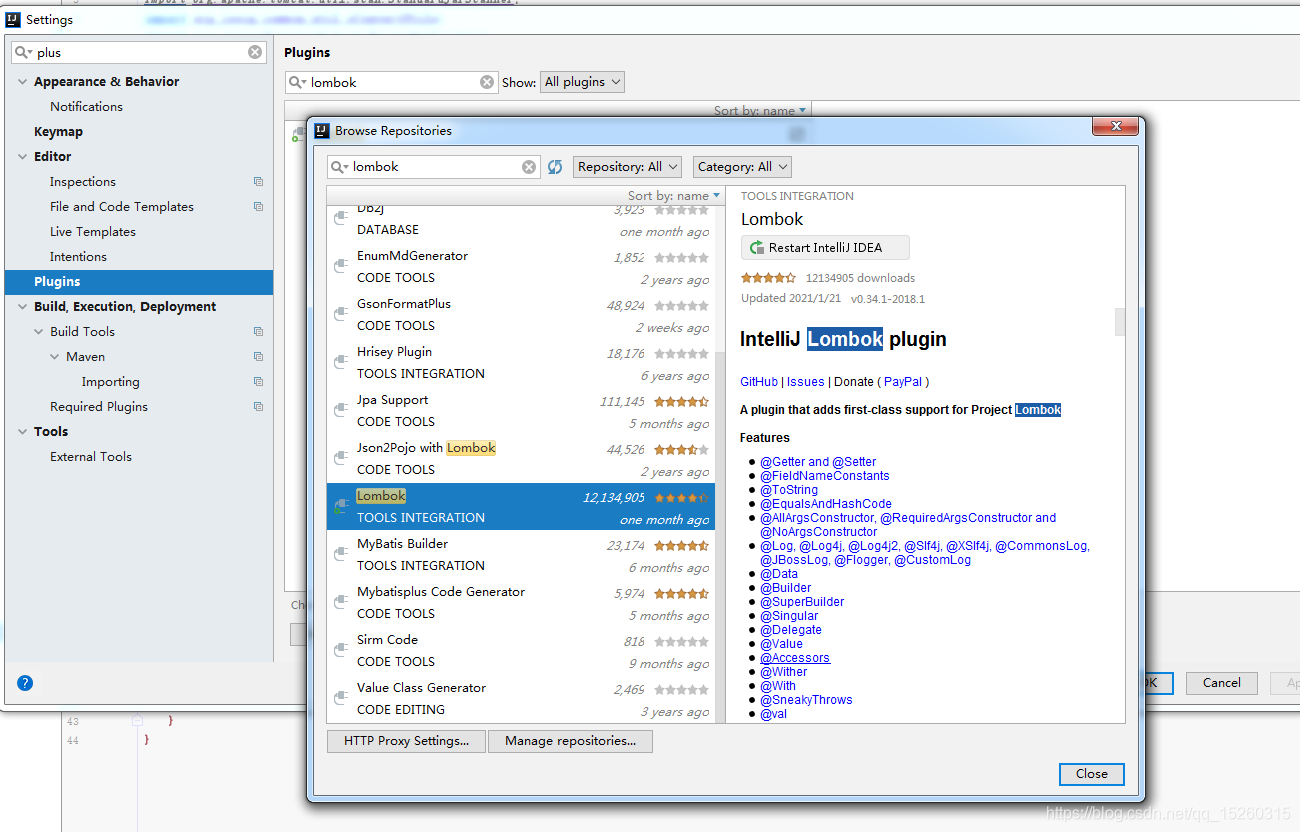Image resolution: width=1300 pixels, height=832 pixels.
Task: Click the @Getter and @Setter feature link
Action: pyautogui.click(x=818, y=462)
